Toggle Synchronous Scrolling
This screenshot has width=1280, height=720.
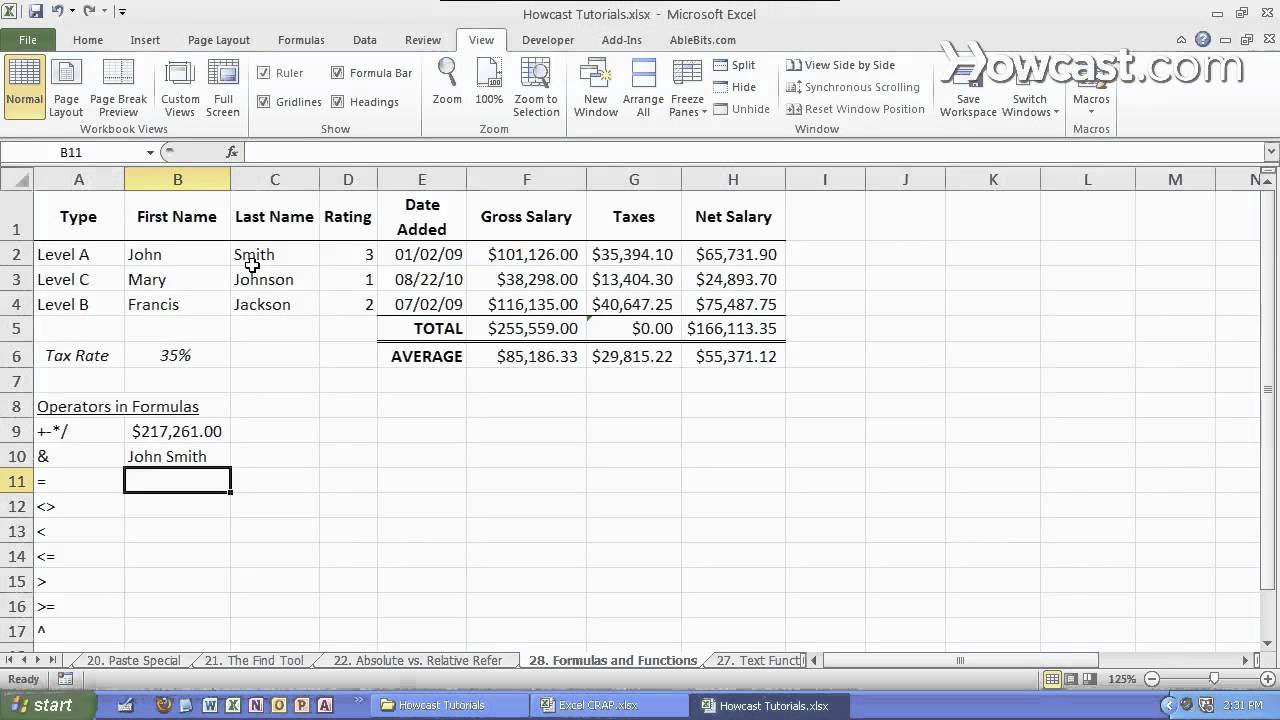point(852,87)
